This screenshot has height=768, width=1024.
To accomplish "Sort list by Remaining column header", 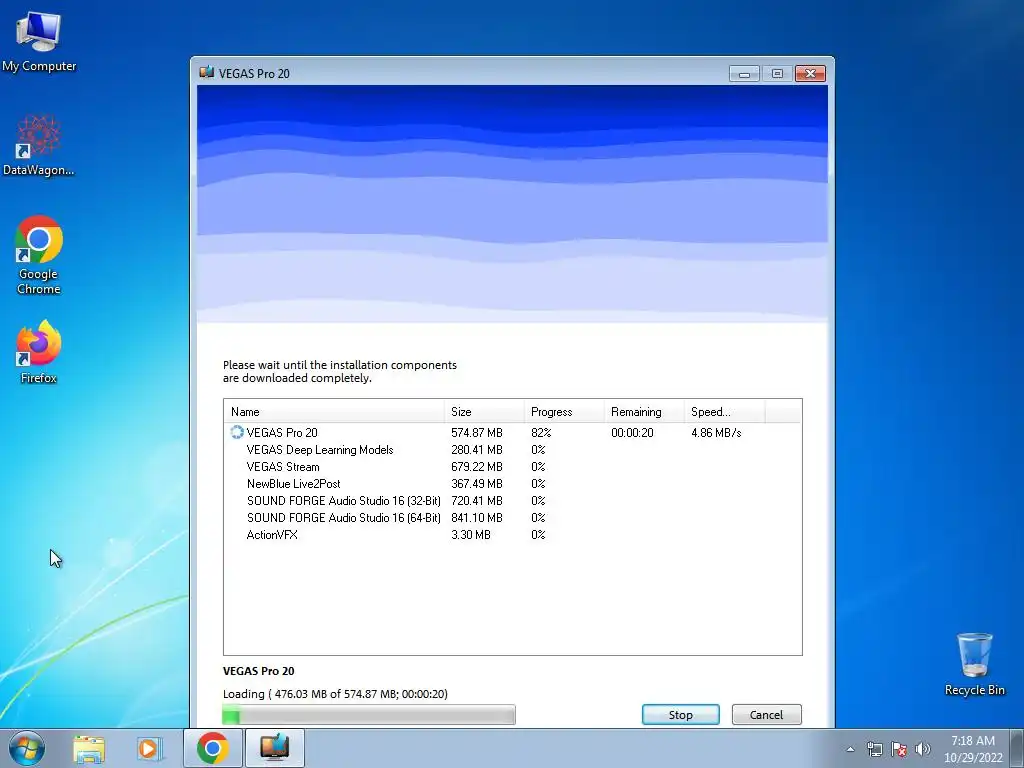I will tap(644, 411).
